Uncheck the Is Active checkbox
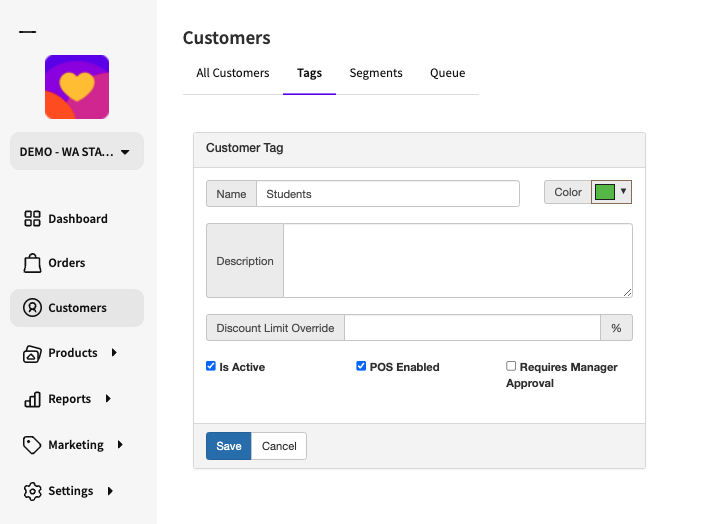 (x=211, y=366)
